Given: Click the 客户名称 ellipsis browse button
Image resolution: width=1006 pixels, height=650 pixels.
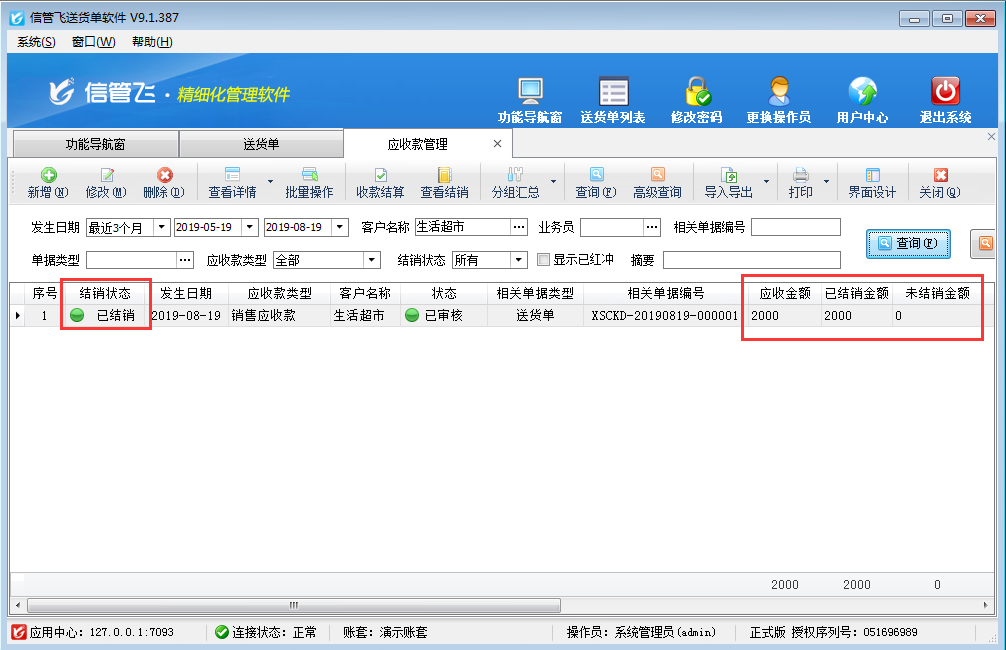Looking at the screenshot, I should tap(518, 227).
